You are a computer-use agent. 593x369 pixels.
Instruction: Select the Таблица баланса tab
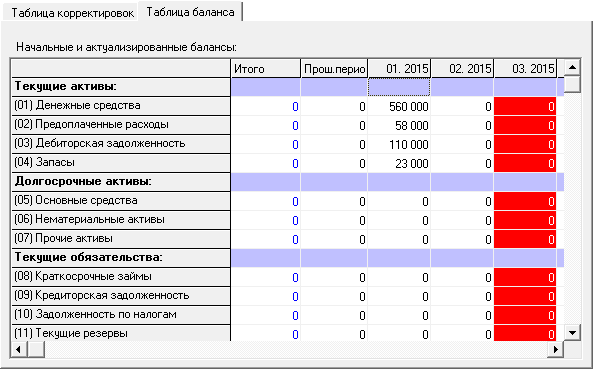[x=190, y=12]
